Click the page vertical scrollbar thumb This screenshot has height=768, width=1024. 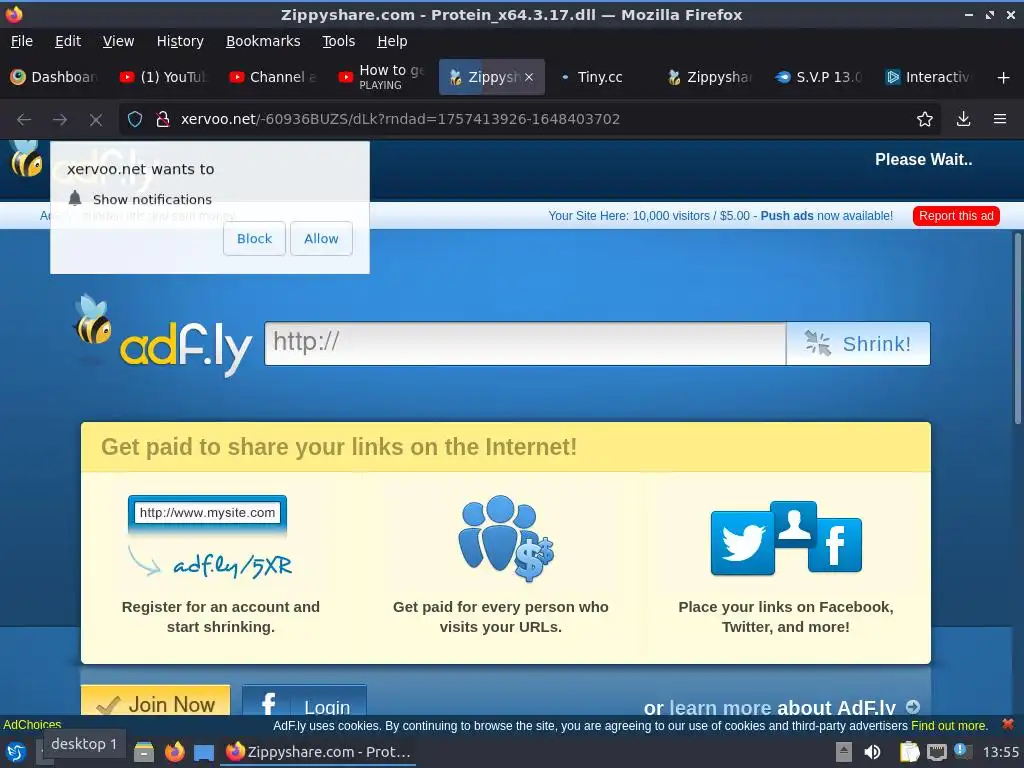1017,328
